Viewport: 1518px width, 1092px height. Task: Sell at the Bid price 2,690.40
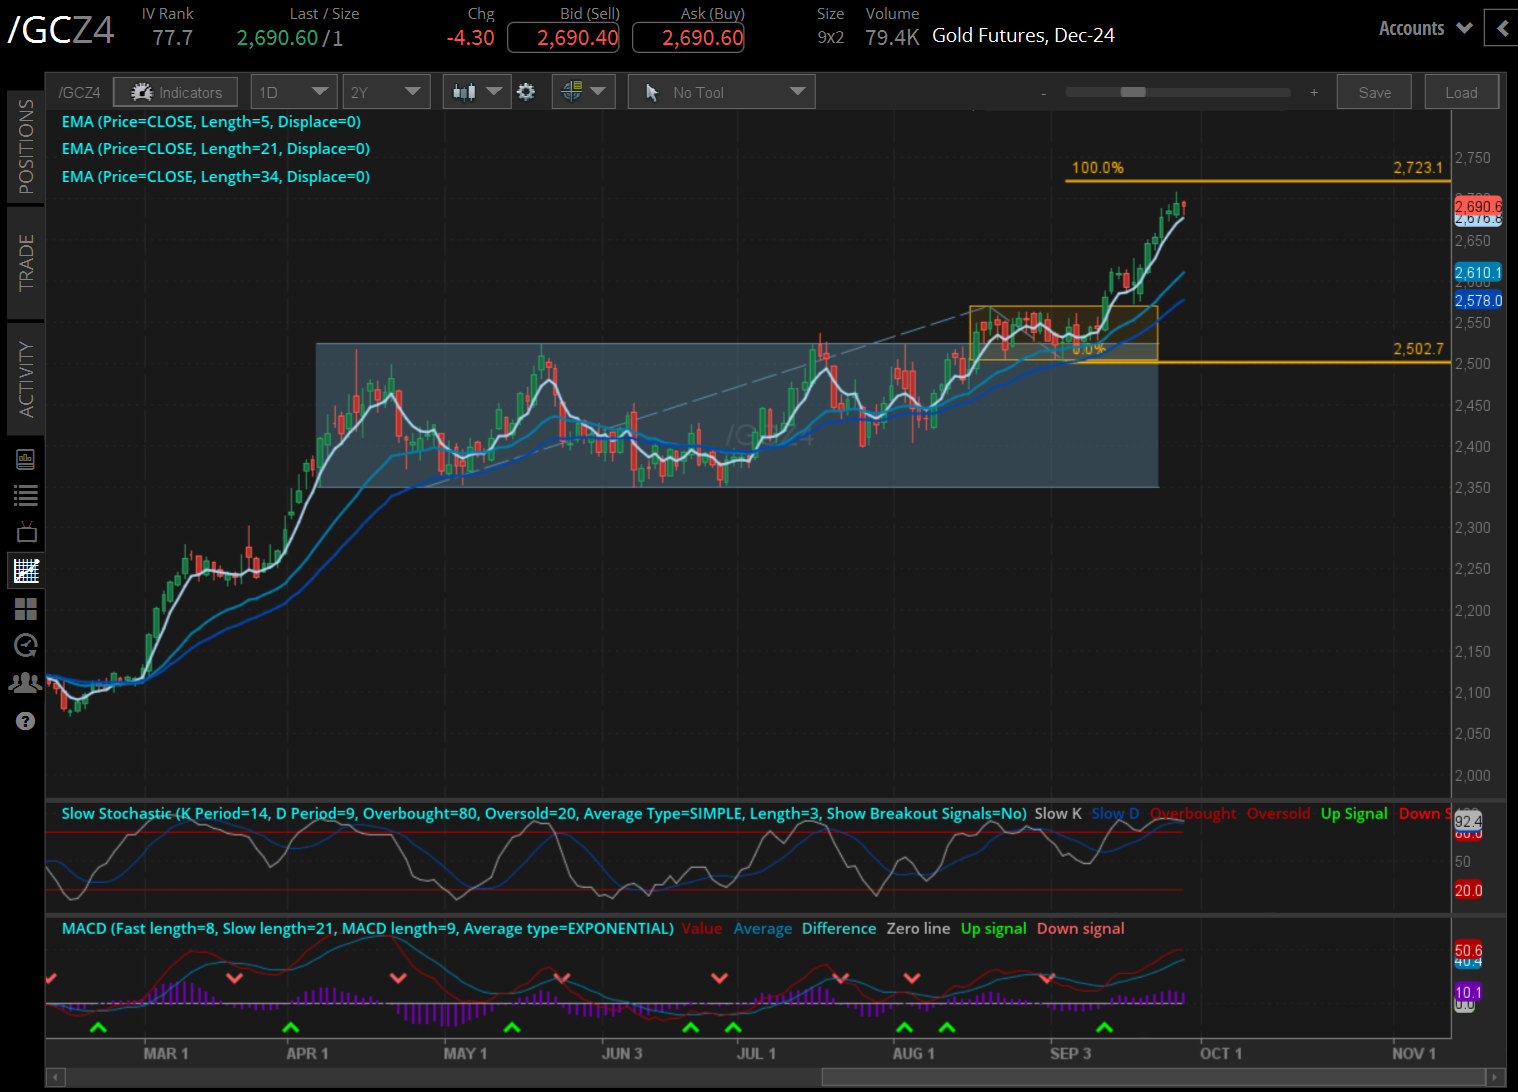563,37
